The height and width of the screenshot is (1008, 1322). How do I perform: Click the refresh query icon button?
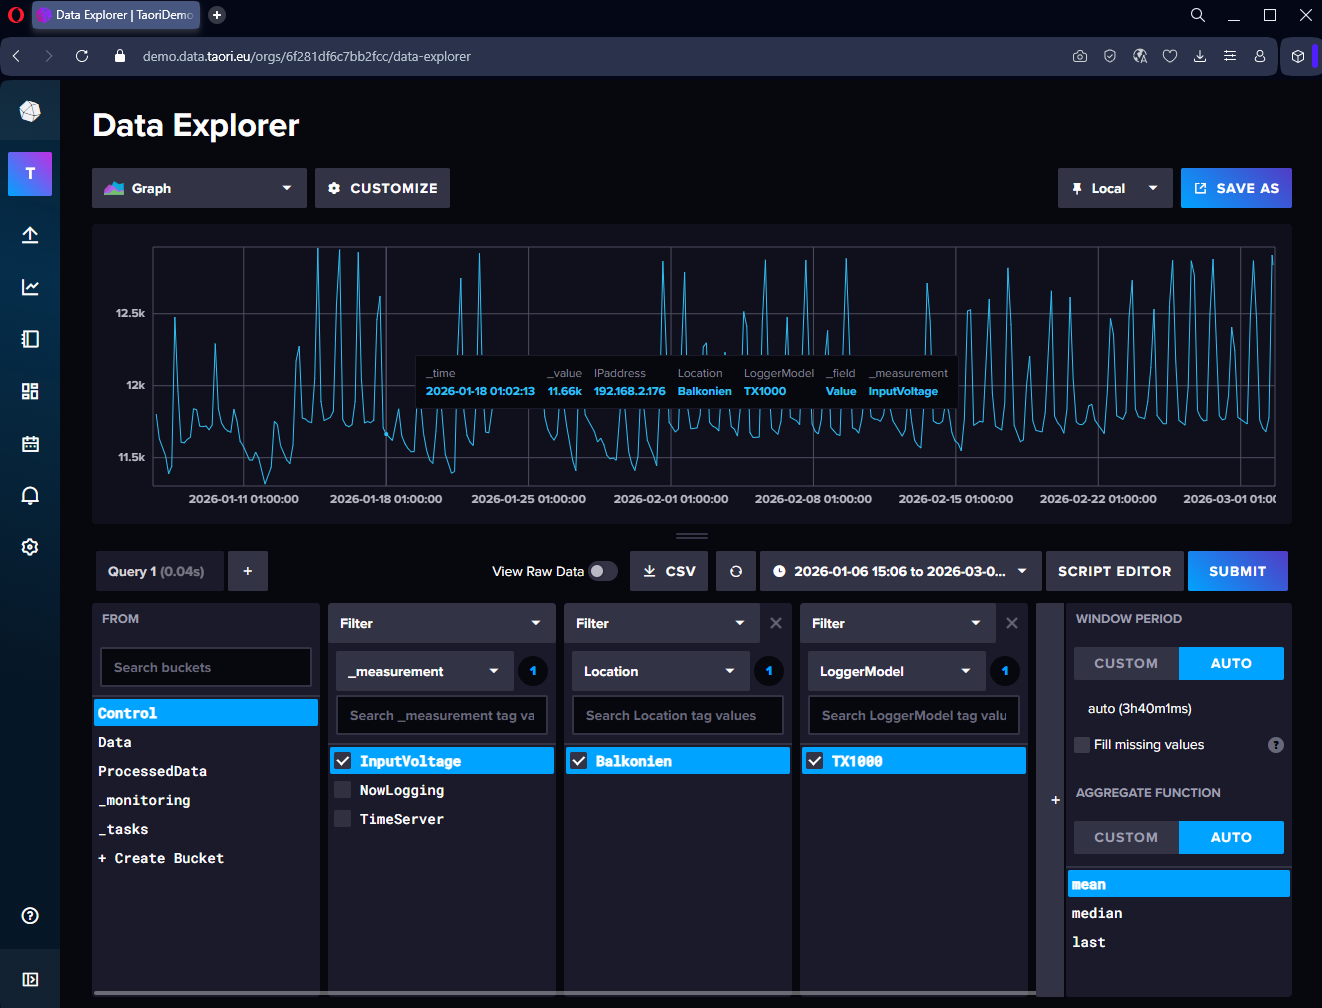[x=736, y=571]
